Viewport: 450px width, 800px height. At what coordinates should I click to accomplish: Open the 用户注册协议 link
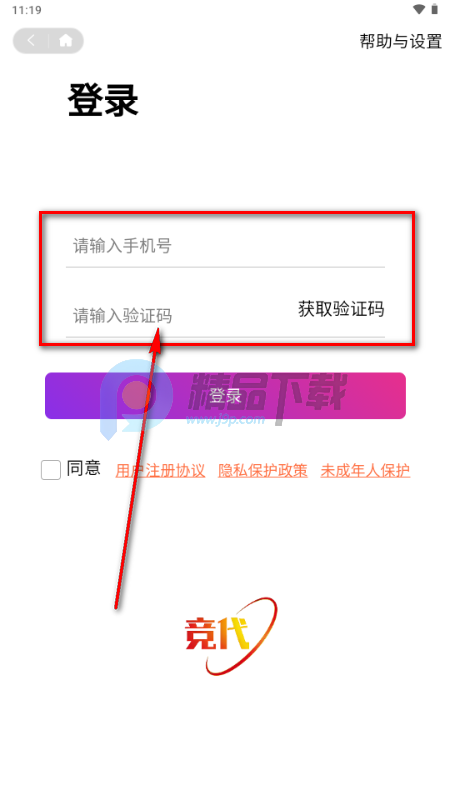click(x=160, y=470)
